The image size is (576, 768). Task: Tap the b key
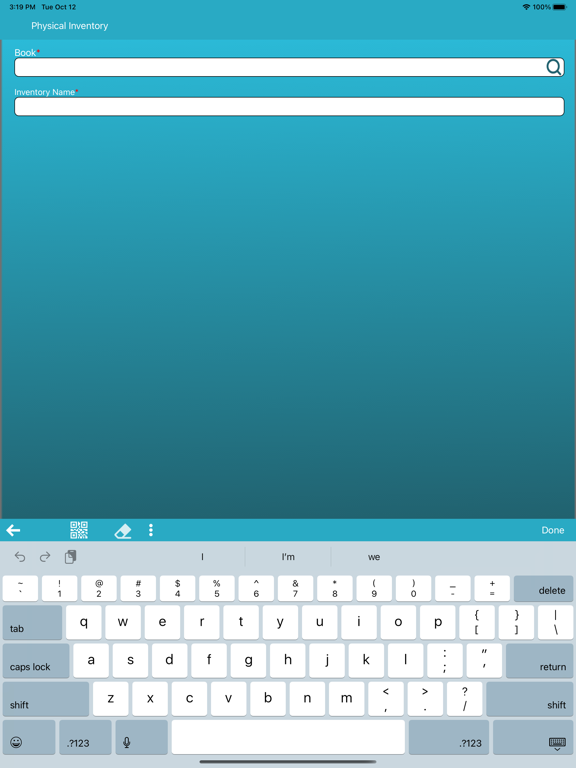268,699
